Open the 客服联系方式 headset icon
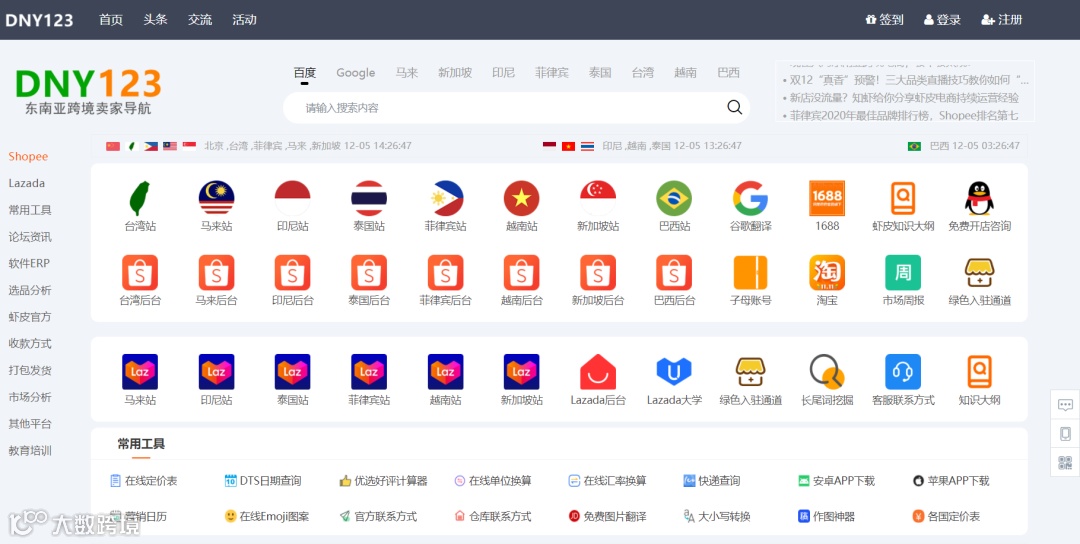 coord(903,372)
